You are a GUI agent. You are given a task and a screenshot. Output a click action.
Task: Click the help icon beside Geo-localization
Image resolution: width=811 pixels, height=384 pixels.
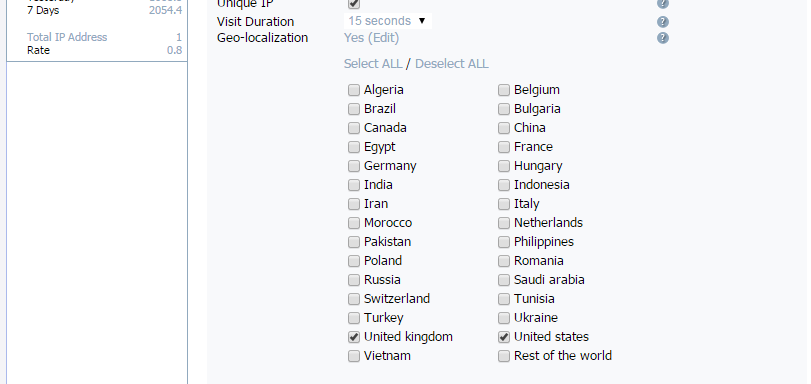(x=663, y=38)
